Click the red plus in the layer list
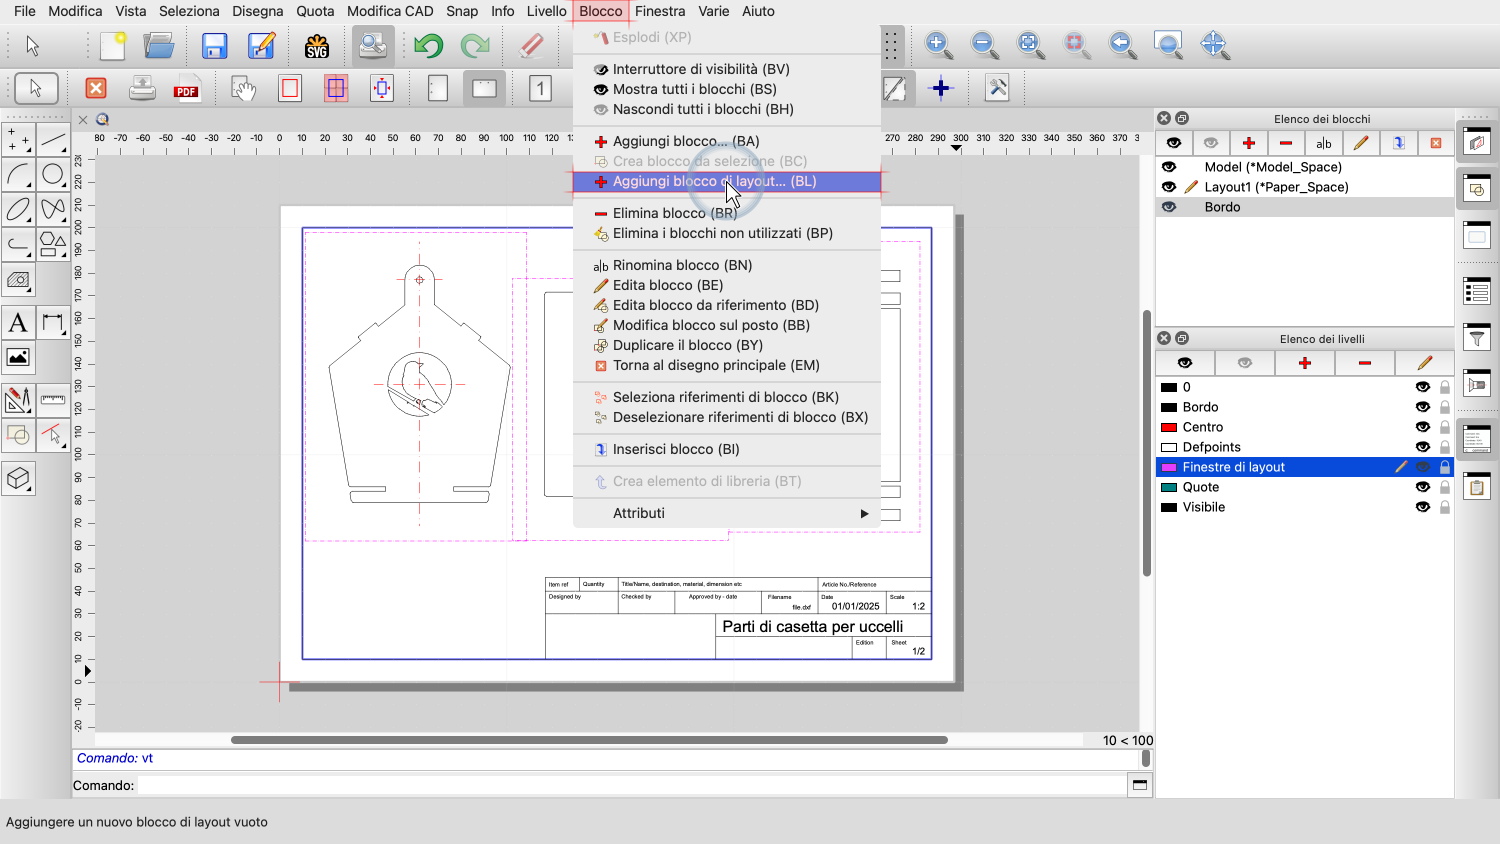Image resolution: width=1500 pixels, height=844 pixels. (x=1304, y=363)
